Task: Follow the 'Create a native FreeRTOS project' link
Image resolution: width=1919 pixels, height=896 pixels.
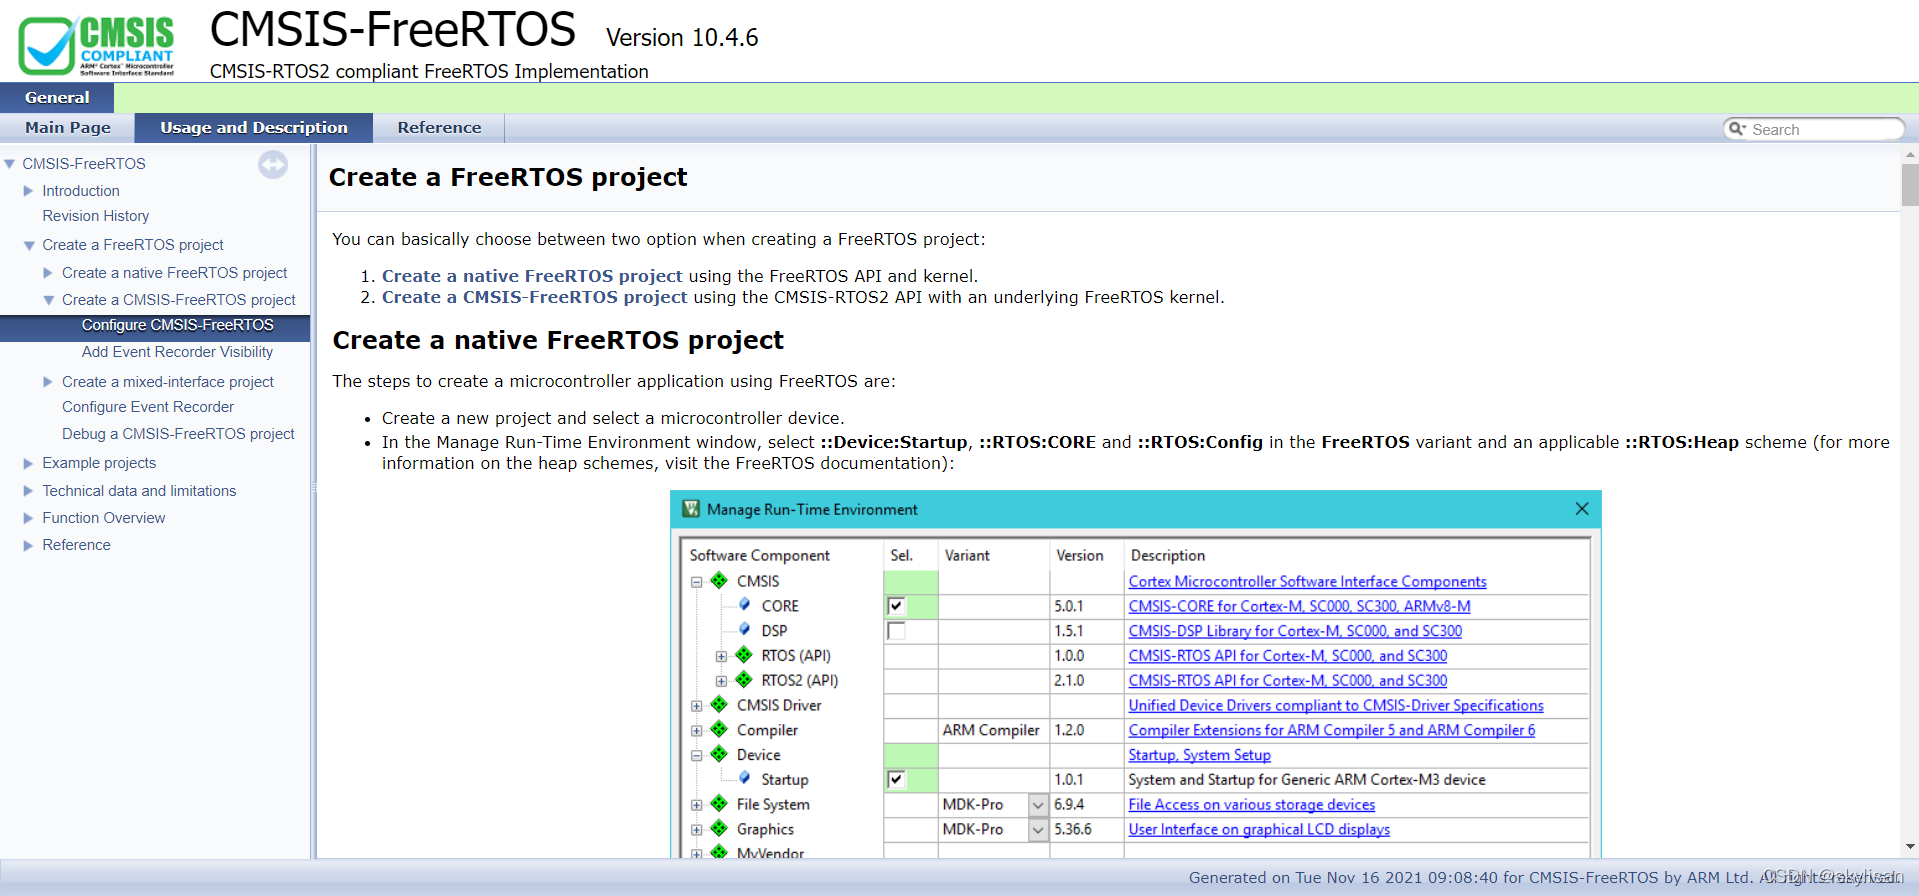Action: 532,276
